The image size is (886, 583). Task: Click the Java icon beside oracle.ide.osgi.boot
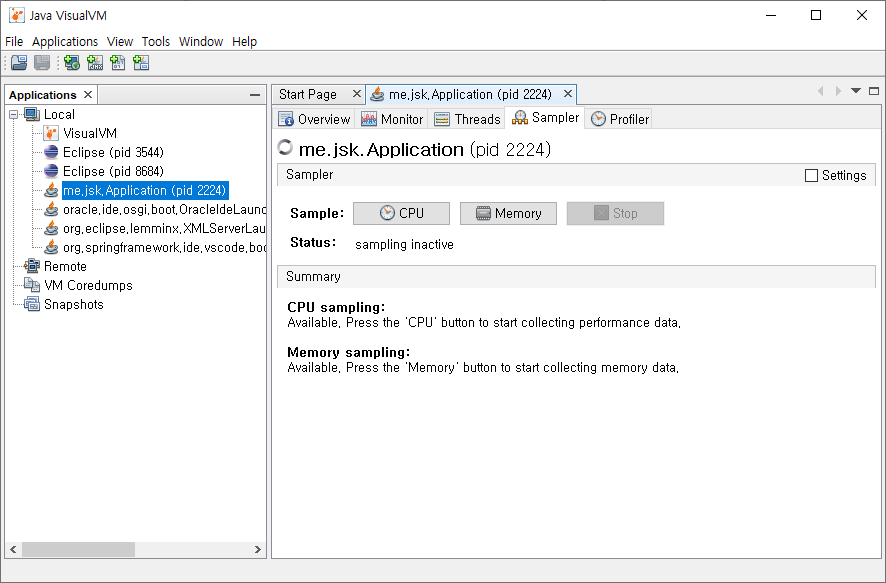click(x=51, y=209)
